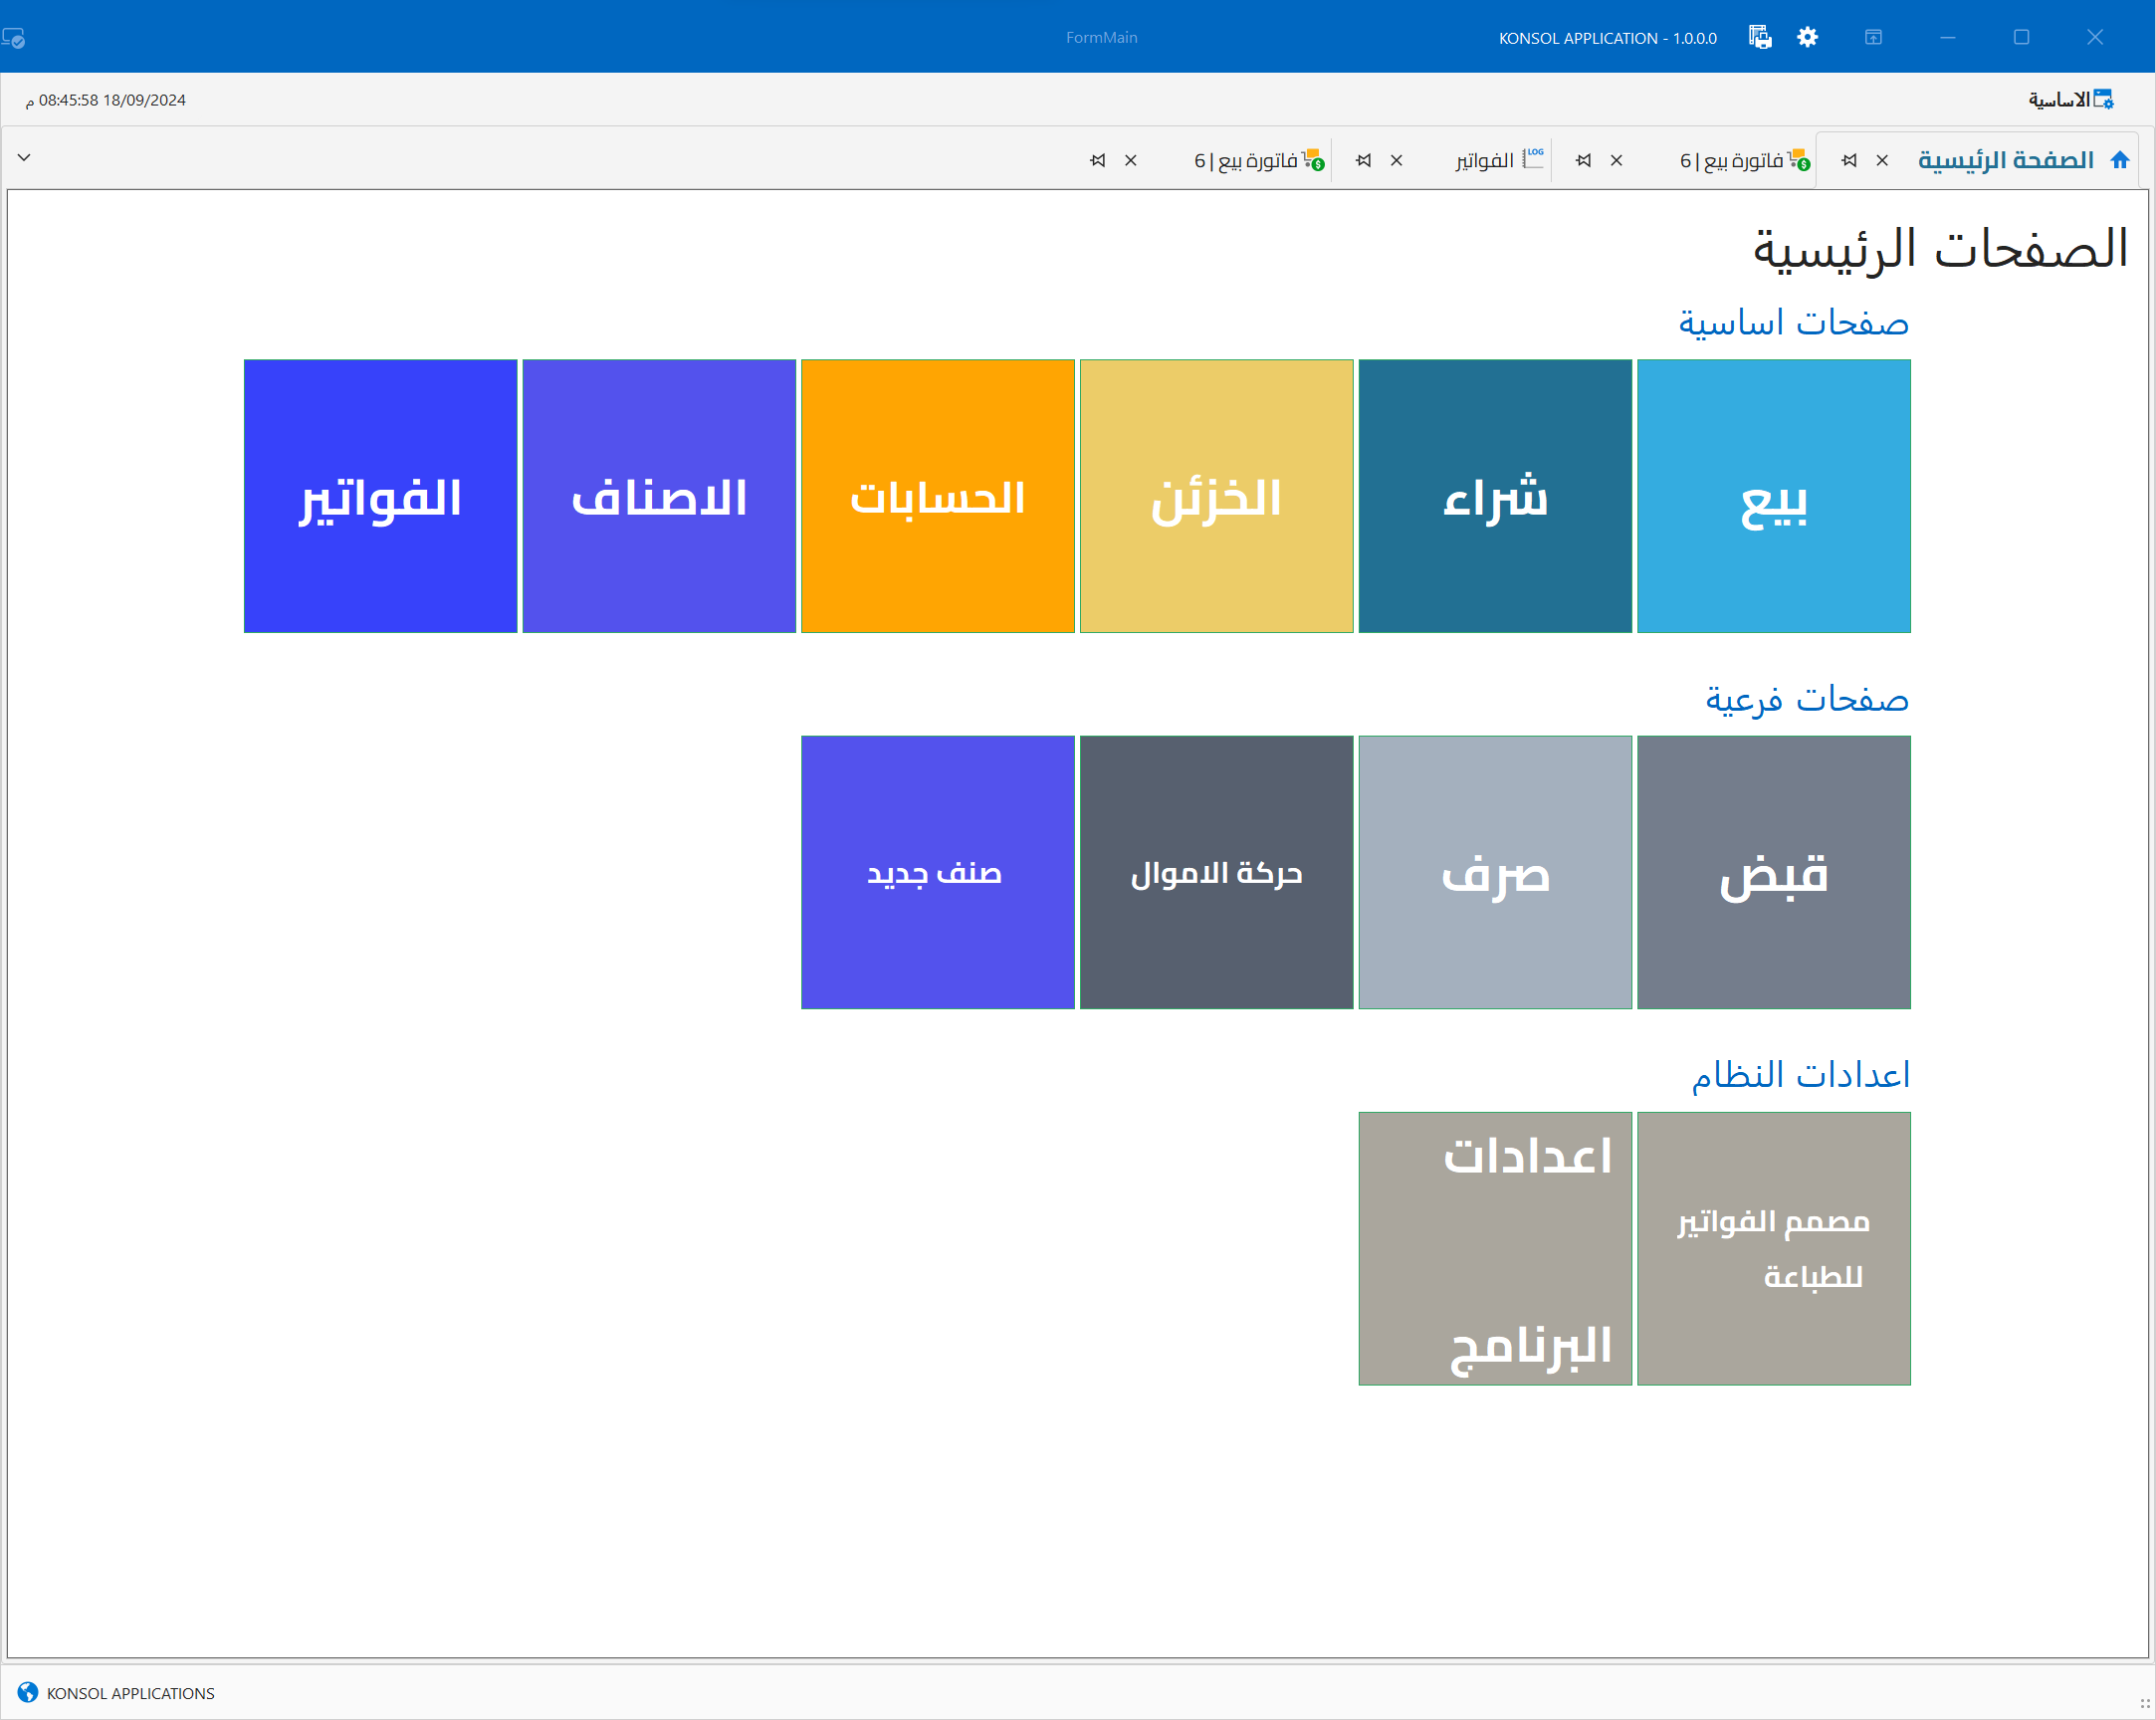Click the home icon on الصفحة الرئيسية tab
Screen dimensions: 2156x1720
(x=2119, y=160)
